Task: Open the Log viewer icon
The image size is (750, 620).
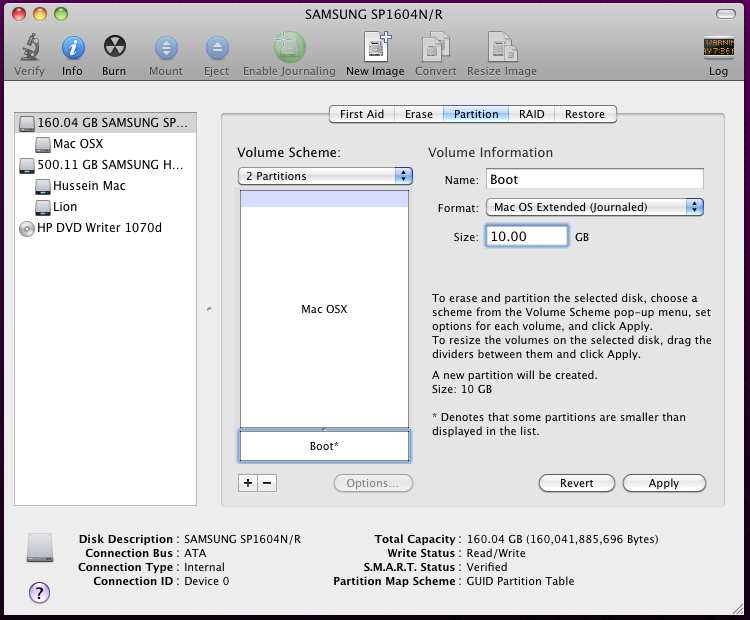Action: (x=718, y=47)
